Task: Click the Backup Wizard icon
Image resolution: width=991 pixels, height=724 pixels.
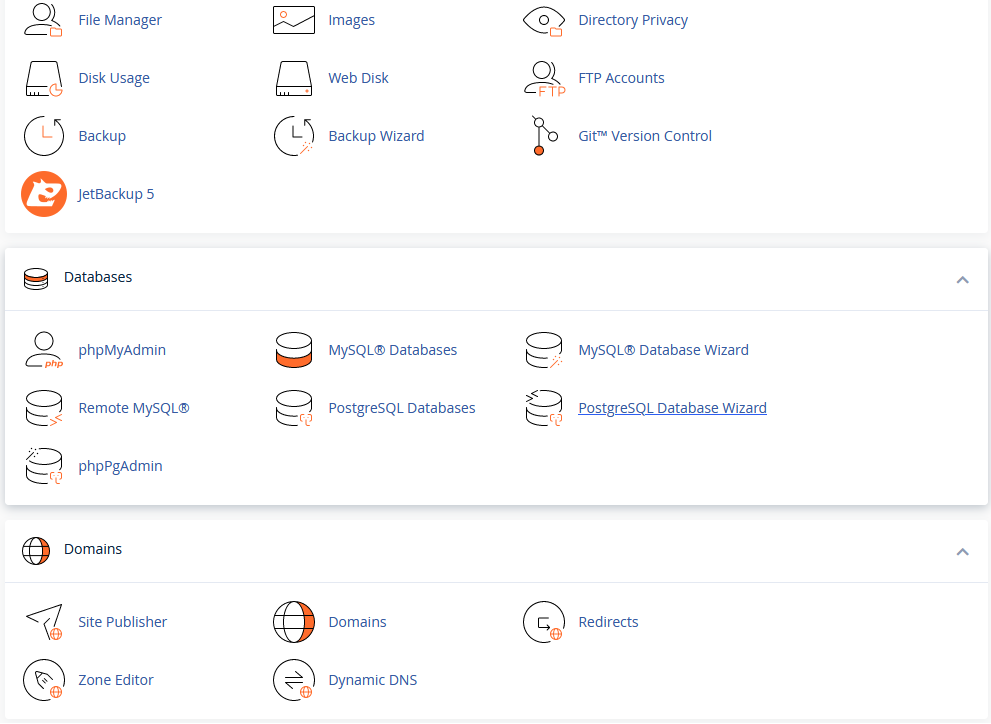Action: coord(294,136)
